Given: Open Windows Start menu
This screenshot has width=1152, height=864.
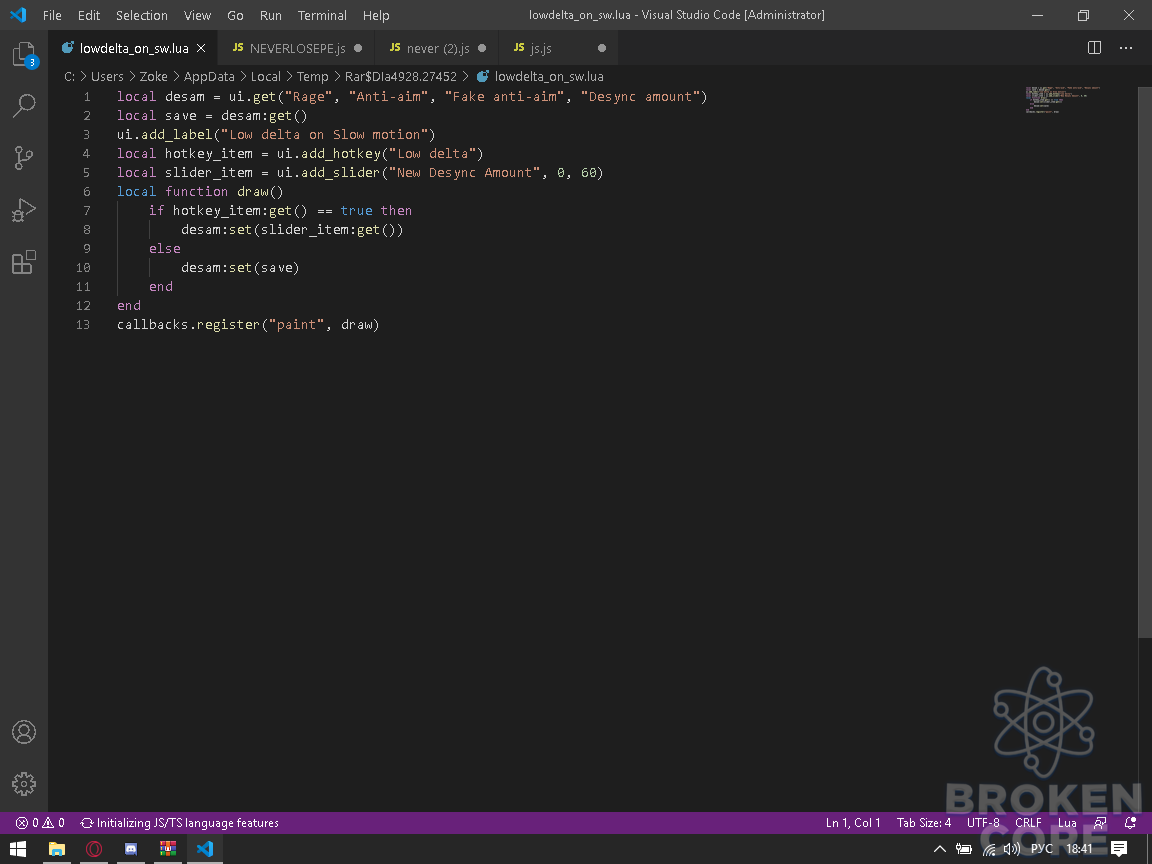Looking at the screenshot, I should tap(18, 849).
